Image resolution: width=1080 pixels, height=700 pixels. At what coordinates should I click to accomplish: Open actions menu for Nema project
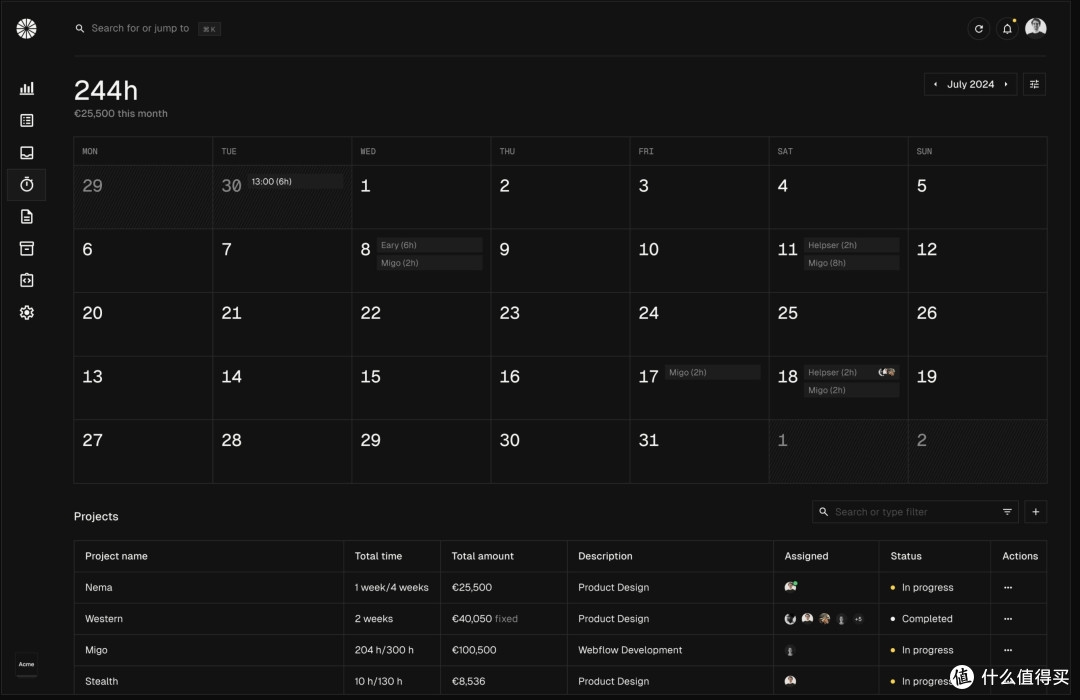[1007, 588]
